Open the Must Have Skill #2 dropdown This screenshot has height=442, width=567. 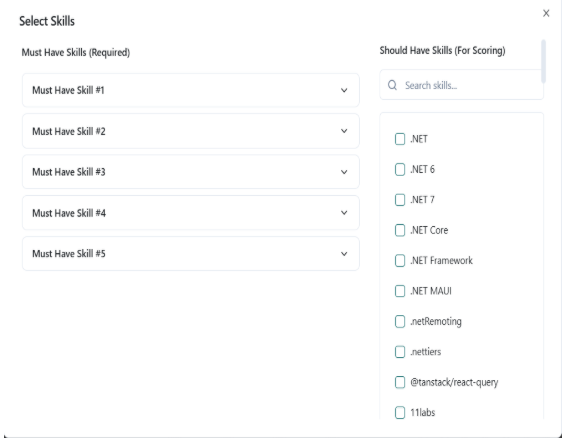[x=191, y=131]
